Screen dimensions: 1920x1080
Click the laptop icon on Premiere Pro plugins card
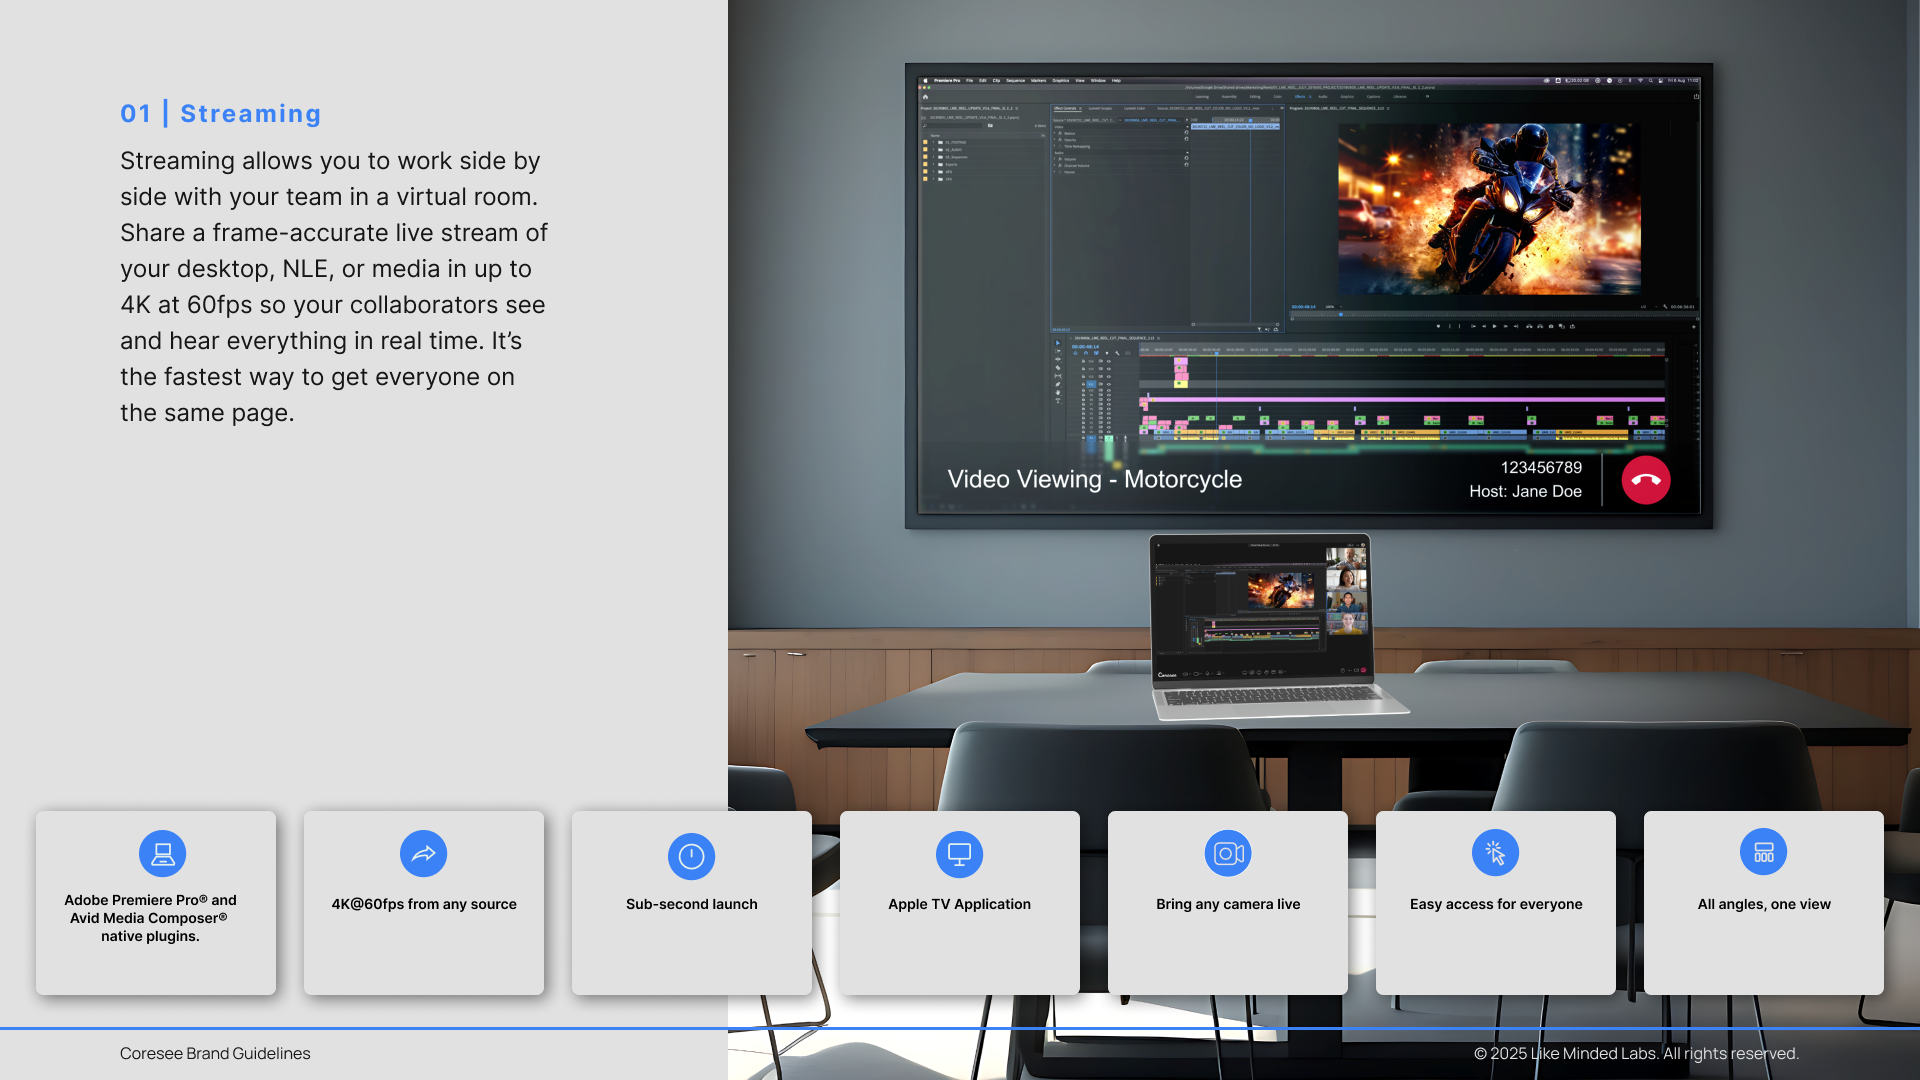pos(162,854)
